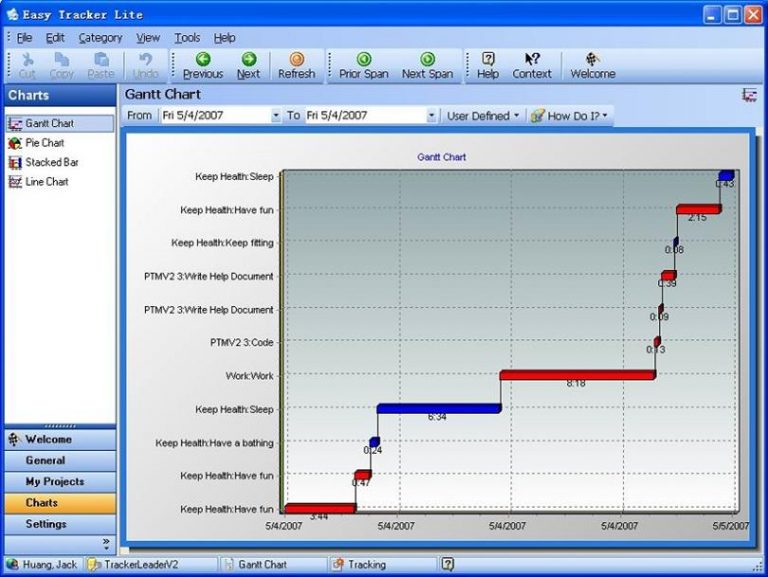This screenshot has width=768, height=577.
Task: Select Pie Chart in the Charts list
Action: coord(45,143)
